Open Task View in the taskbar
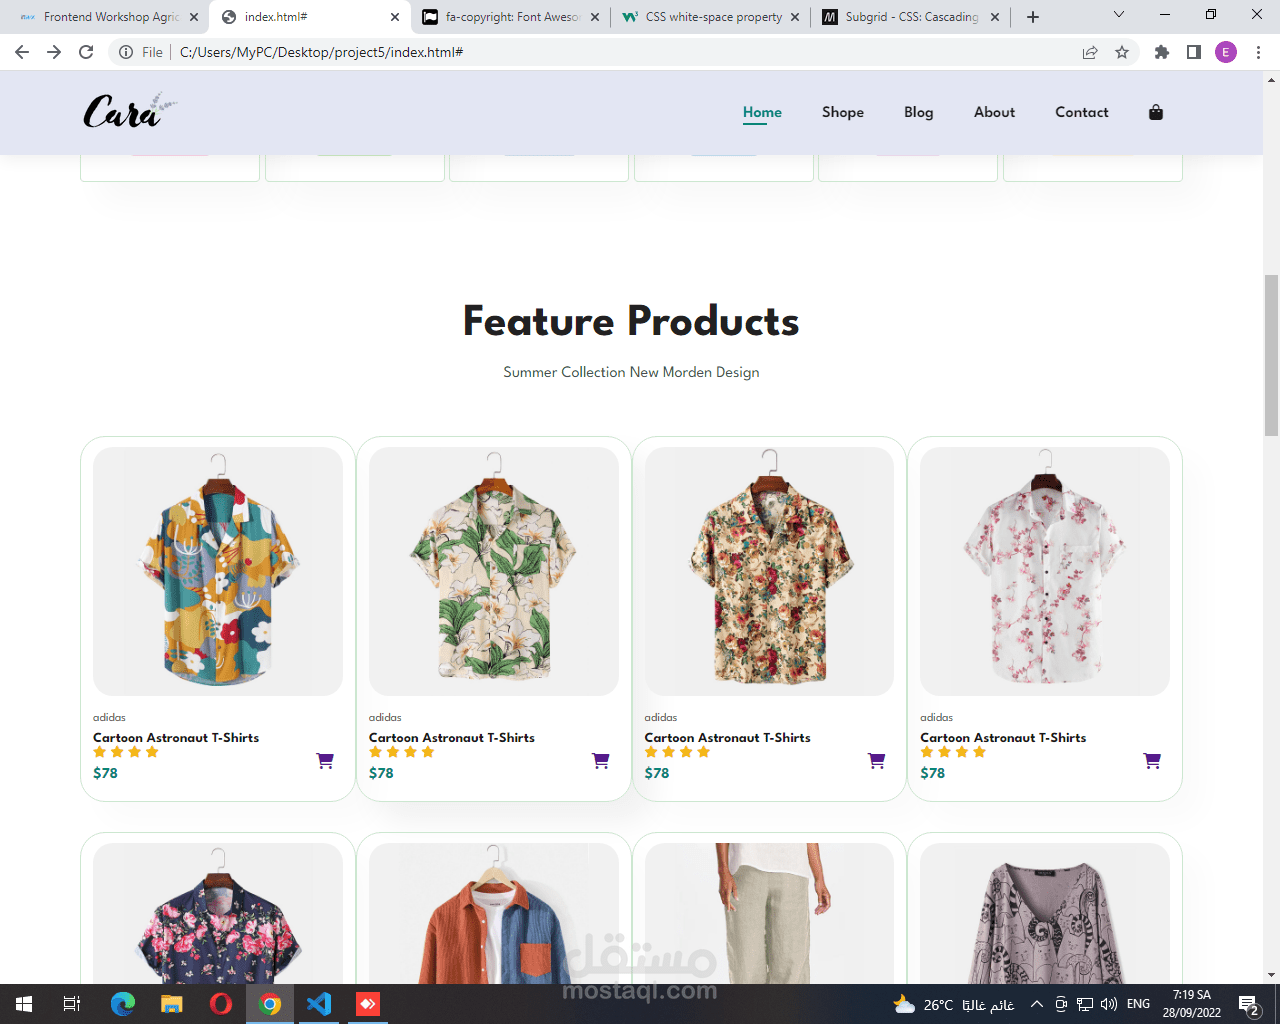1280x1024 pixels. [72, 1004]
